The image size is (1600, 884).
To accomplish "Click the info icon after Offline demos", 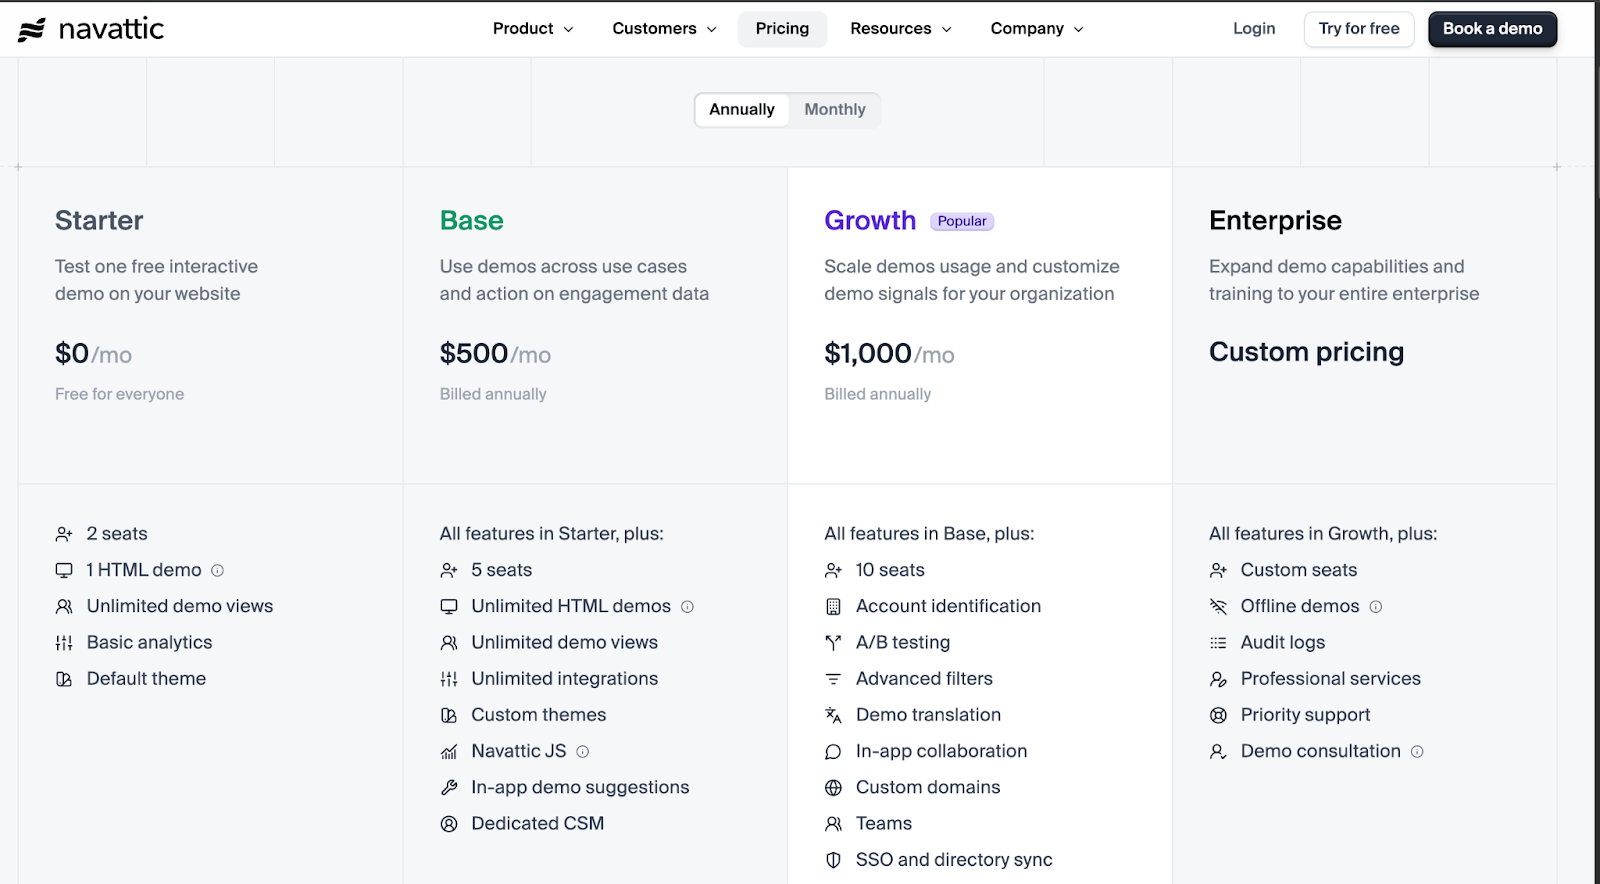I will [x=1375, y=606].
